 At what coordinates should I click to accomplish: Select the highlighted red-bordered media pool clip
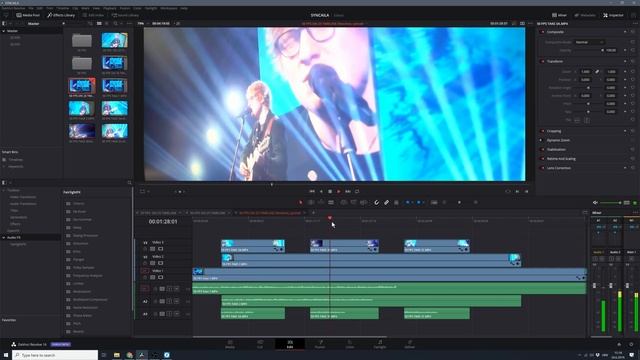click(x=82, y=86)
